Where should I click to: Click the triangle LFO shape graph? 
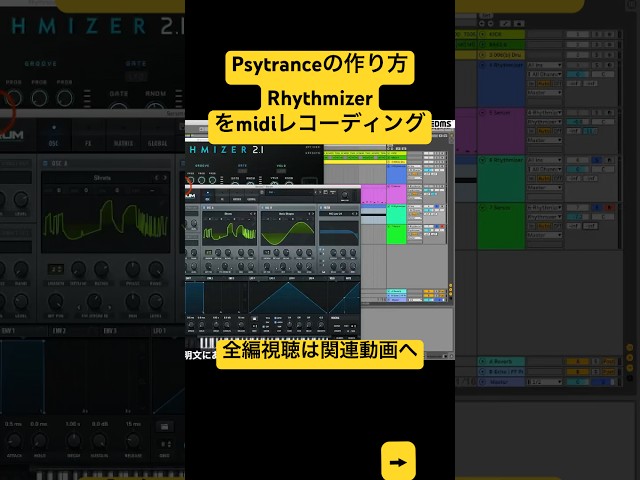point(288,297)
